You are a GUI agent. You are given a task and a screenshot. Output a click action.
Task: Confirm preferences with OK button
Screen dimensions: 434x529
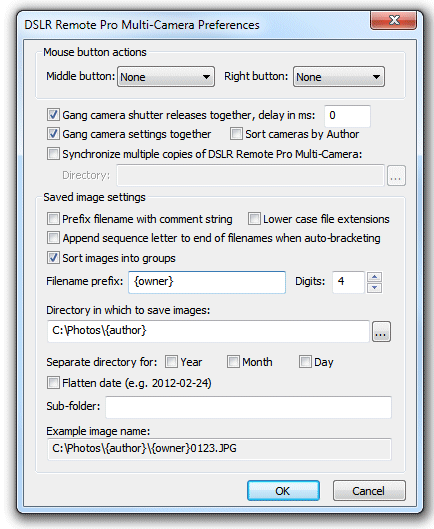point(283,491)
